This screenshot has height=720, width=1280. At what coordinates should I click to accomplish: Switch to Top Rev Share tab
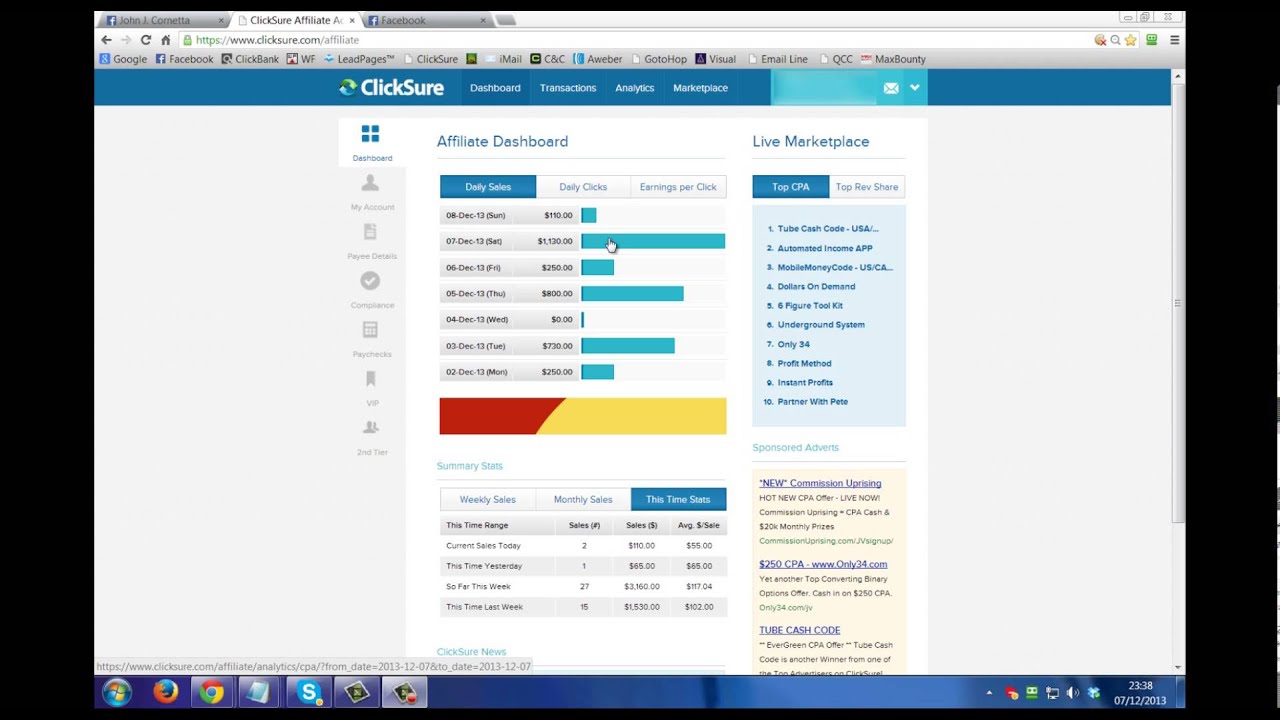click(x=867, y=187)
